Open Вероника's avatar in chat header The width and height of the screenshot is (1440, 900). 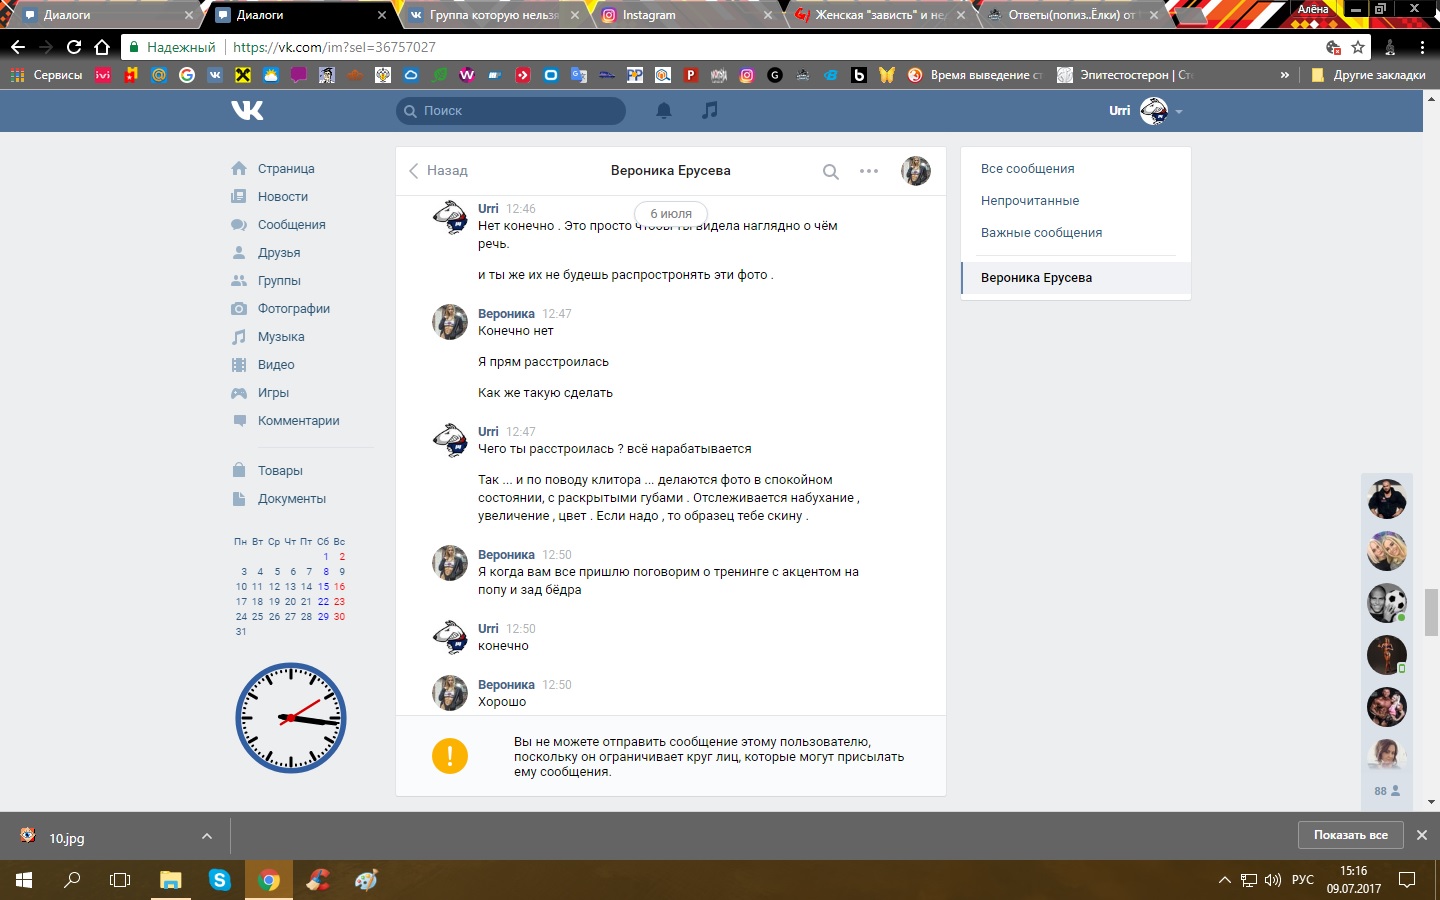[915, 171]
